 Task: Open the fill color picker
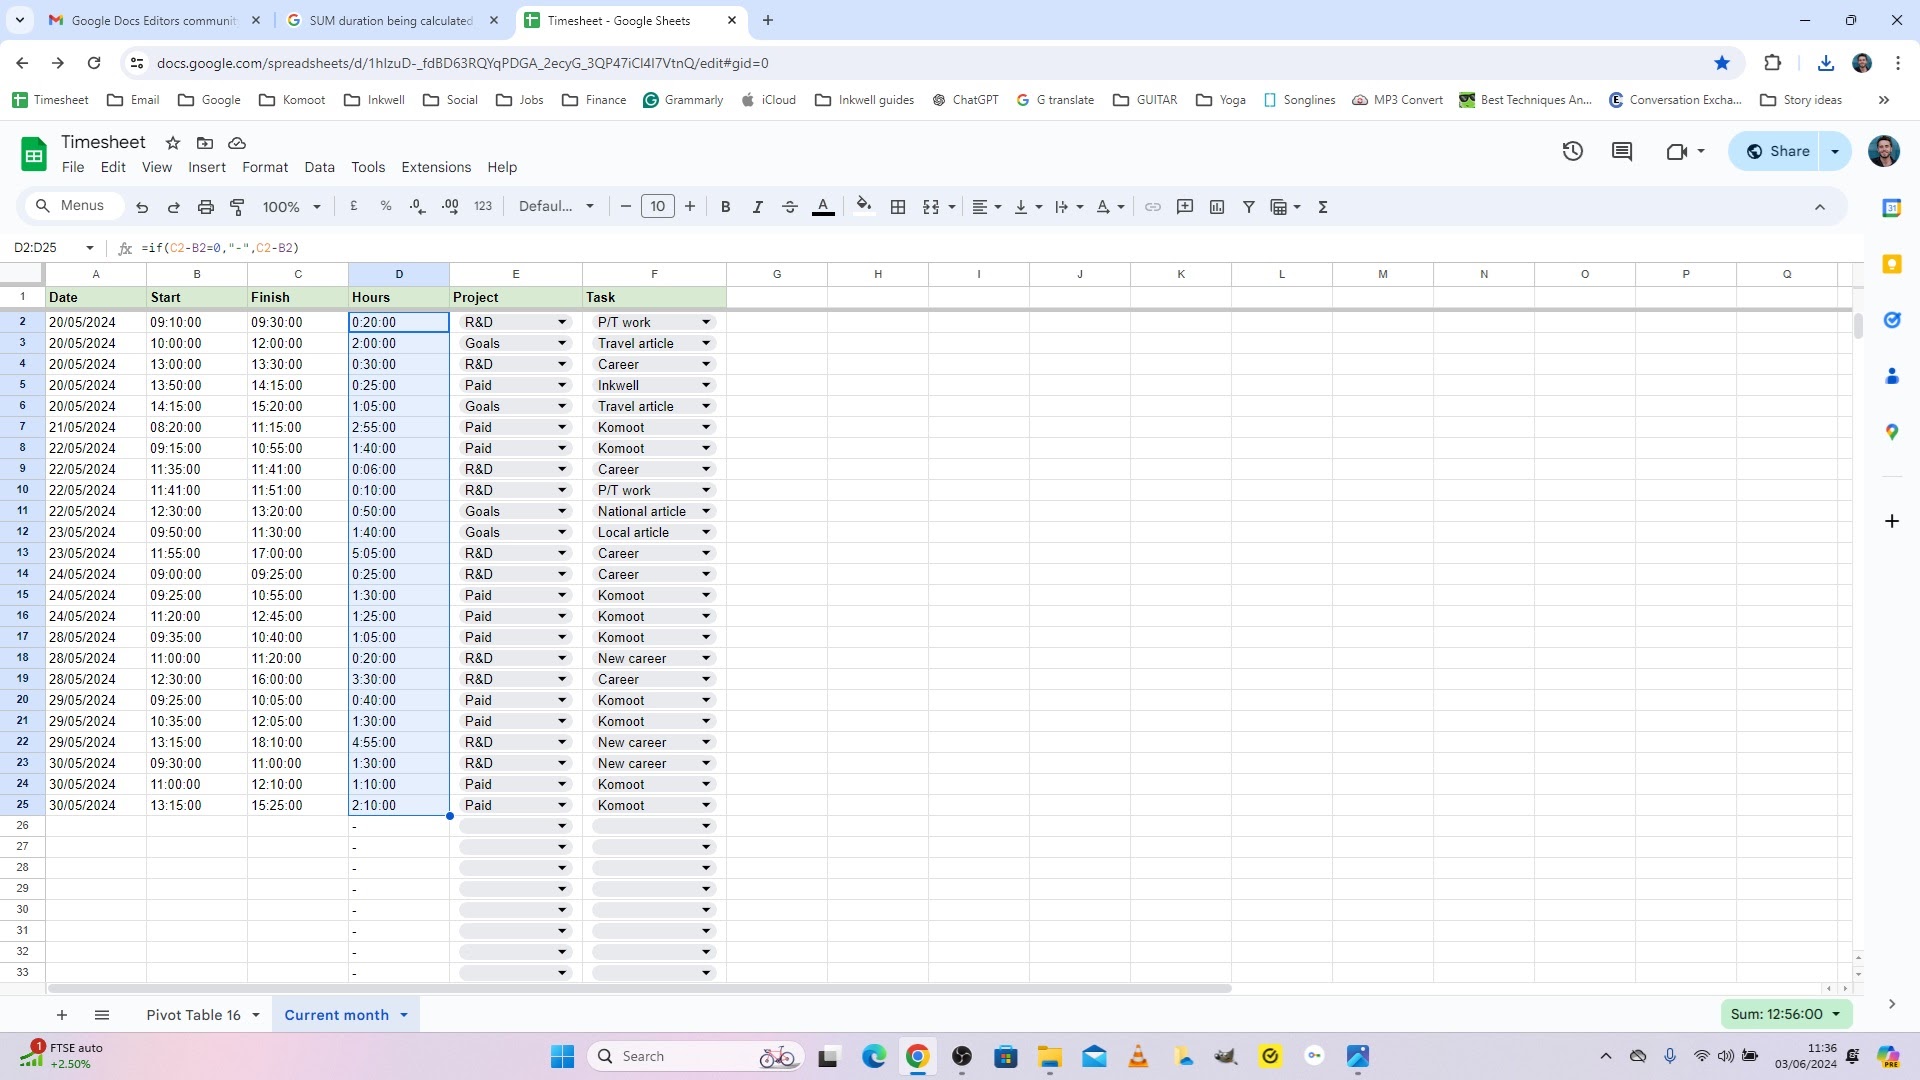864,207
